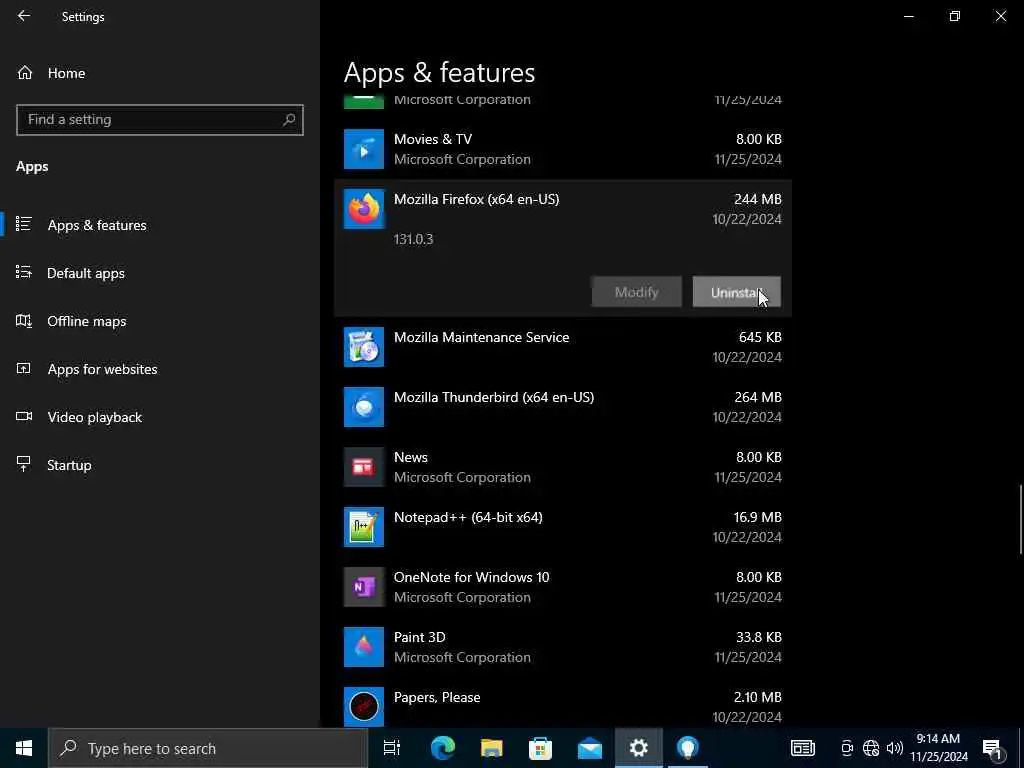This screenshot has width=1024, height=768.
Task: Open the notification center icon
Action: click(993, 748)
